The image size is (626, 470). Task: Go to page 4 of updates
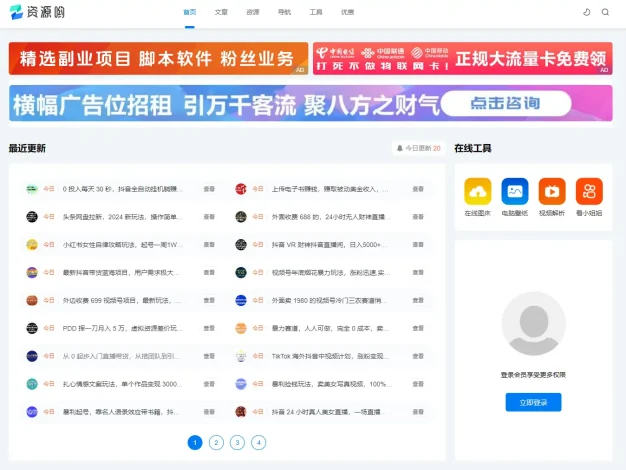pyautogui.click(x=259, y=442)
